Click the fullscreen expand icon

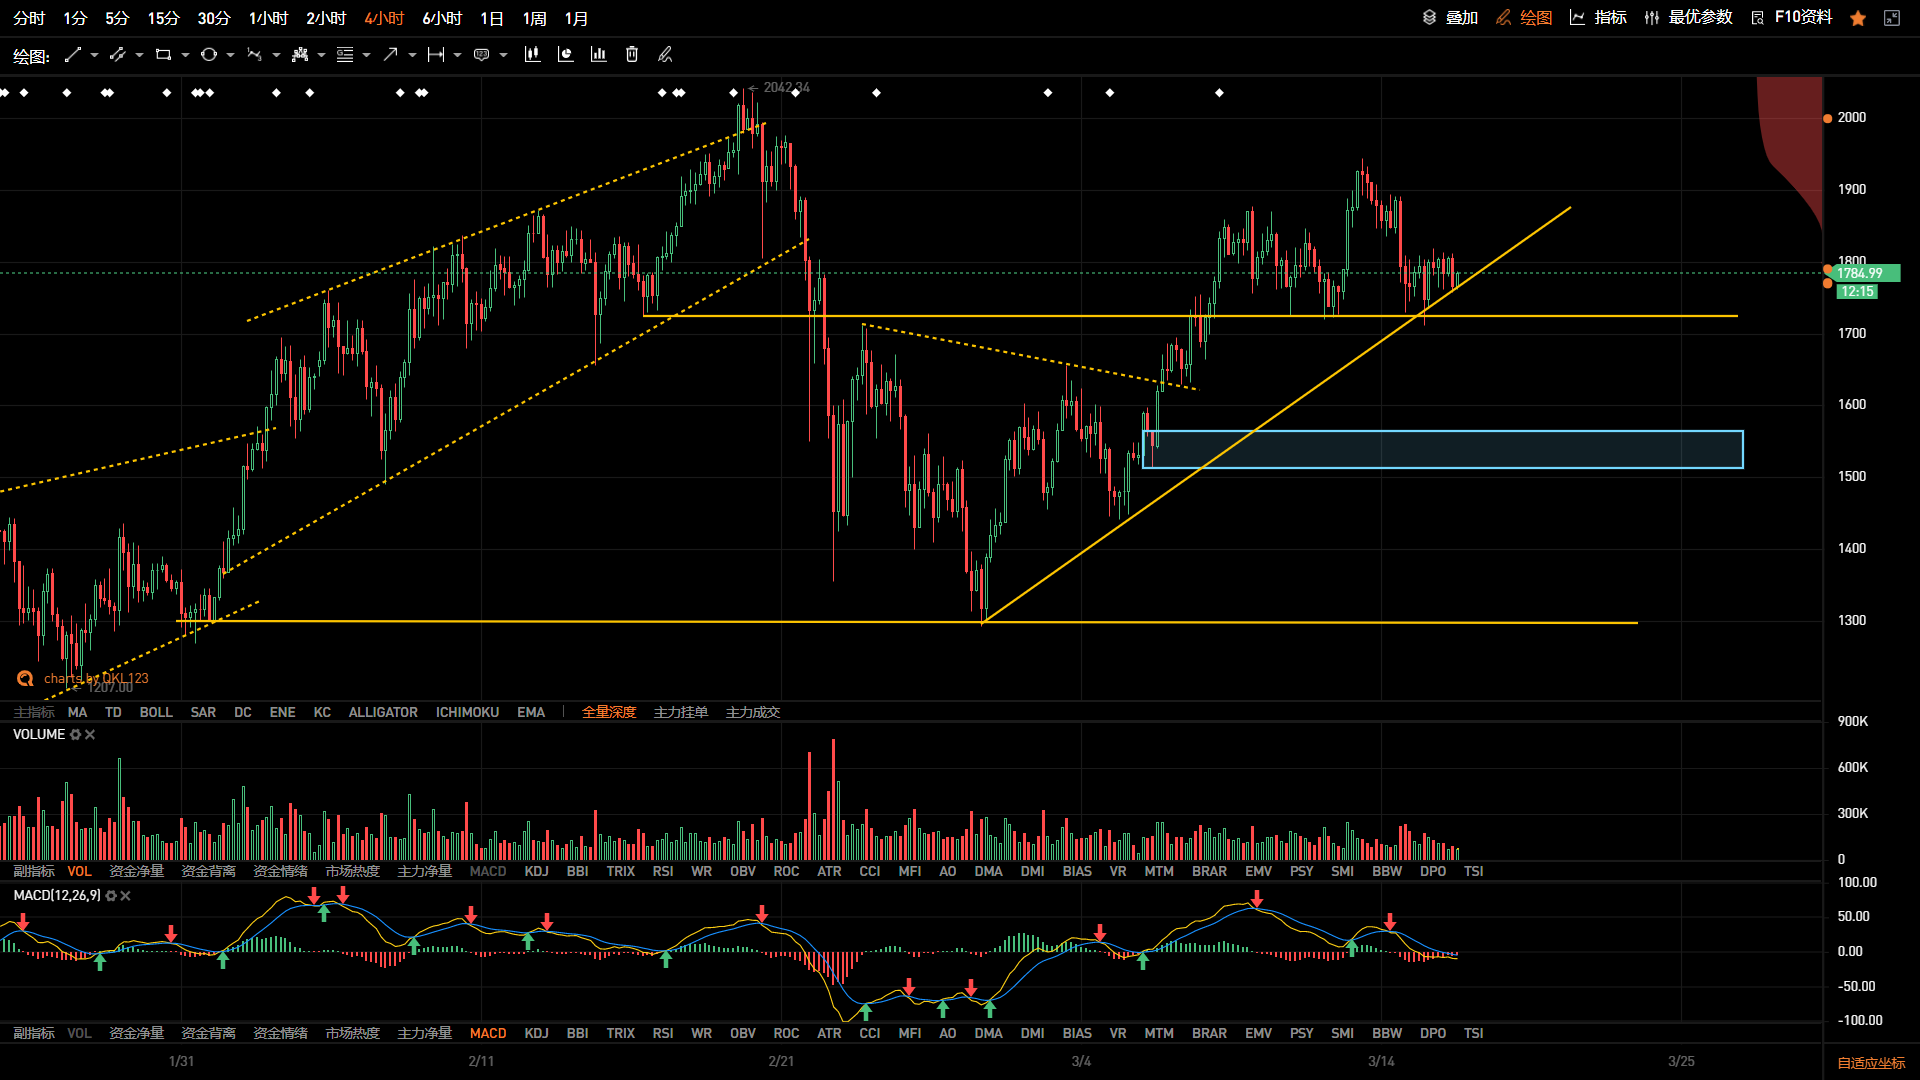point(1892,18)
